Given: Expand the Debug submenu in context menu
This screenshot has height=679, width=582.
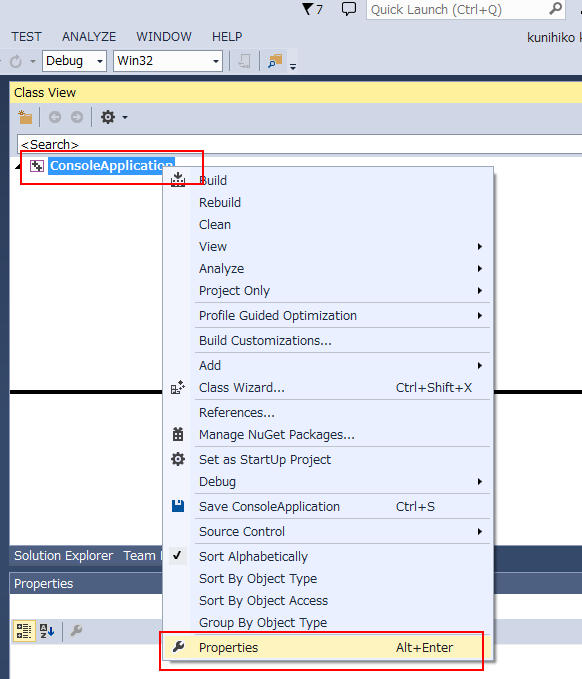Looking at the screenshot, I should click(479, 482).
